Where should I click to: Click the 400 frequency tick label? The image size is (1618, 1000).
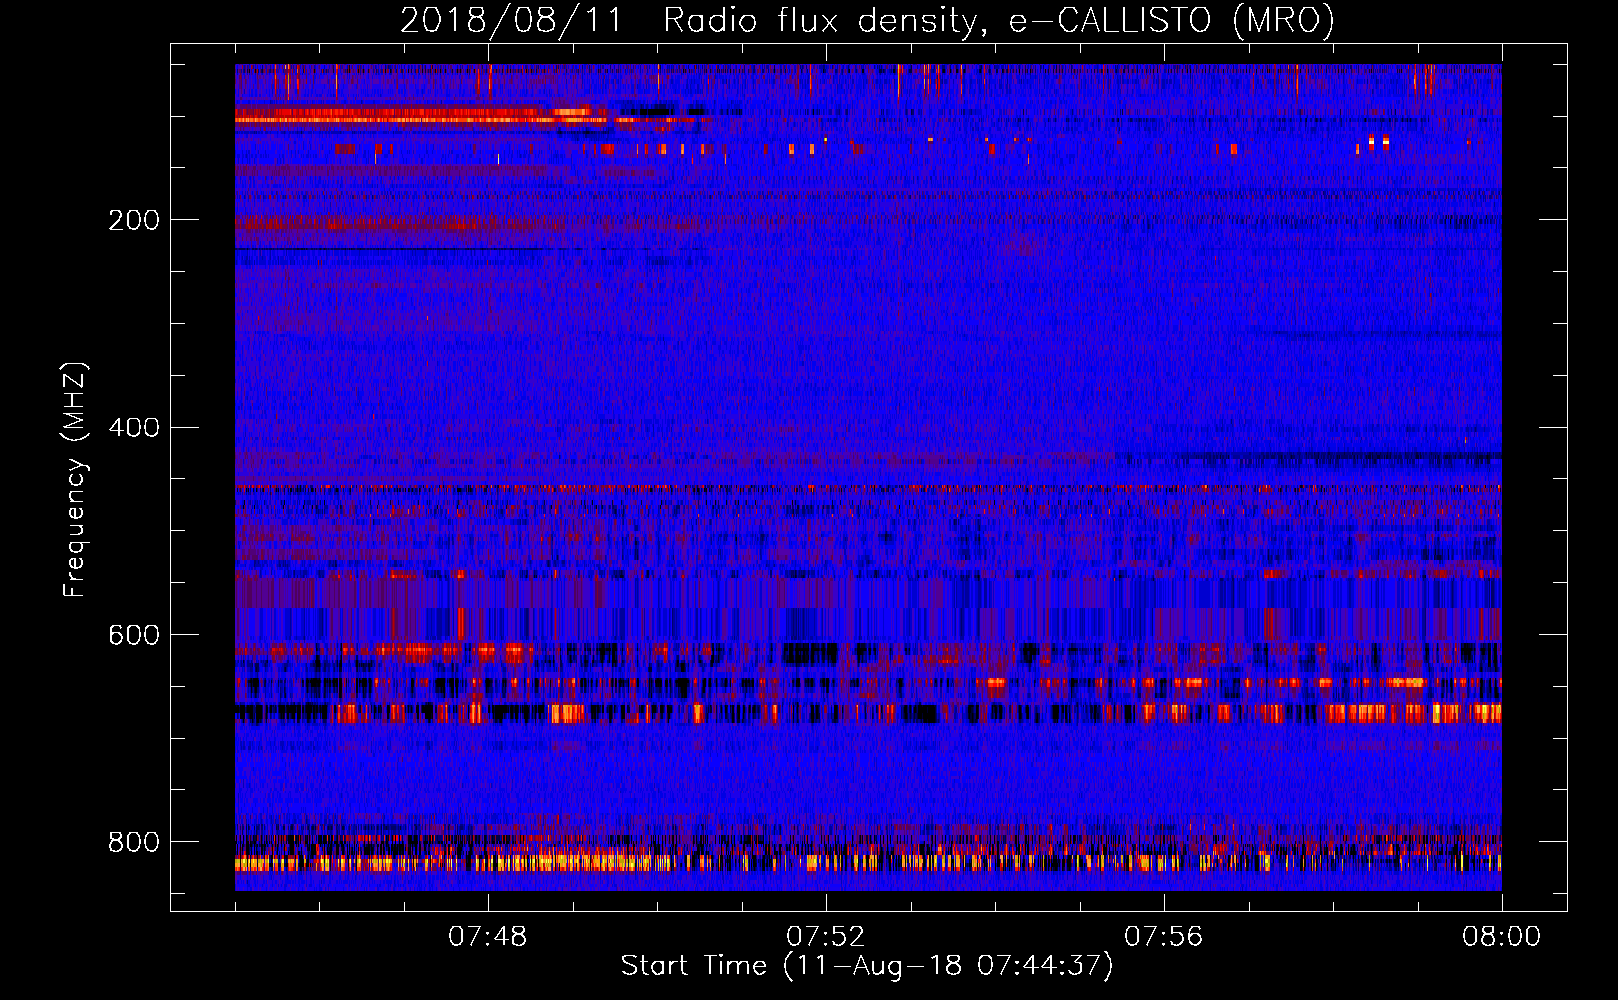point(133,428)
